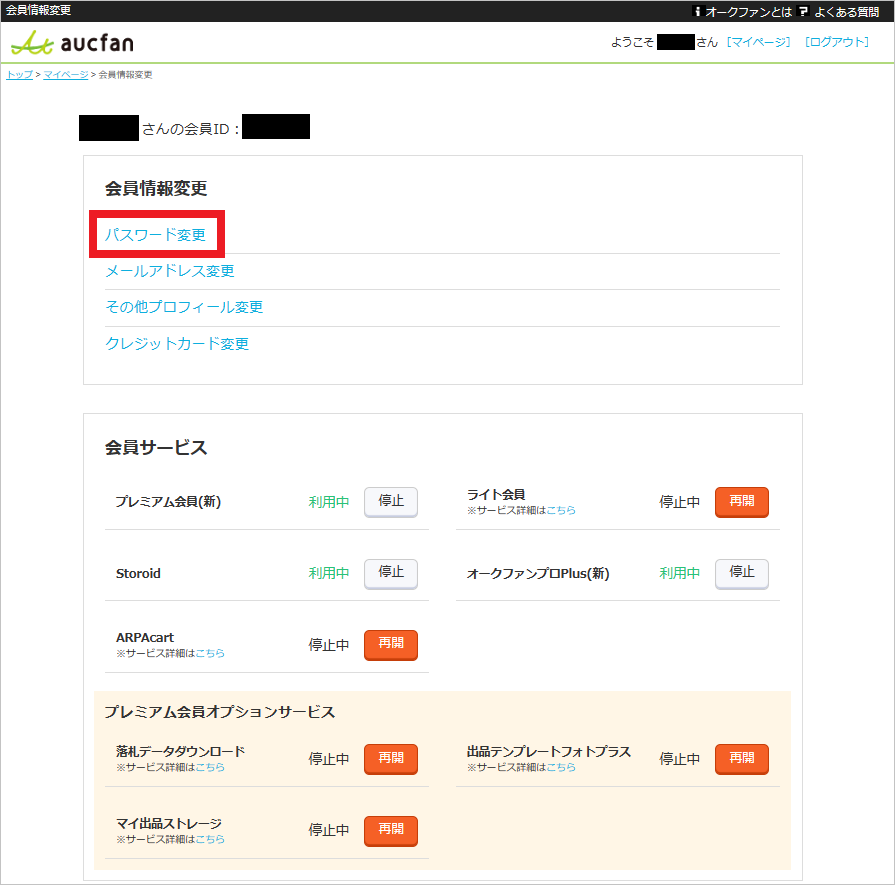895x885 pixels.
Task: Open the オークファンとは link
Action: 748,11
